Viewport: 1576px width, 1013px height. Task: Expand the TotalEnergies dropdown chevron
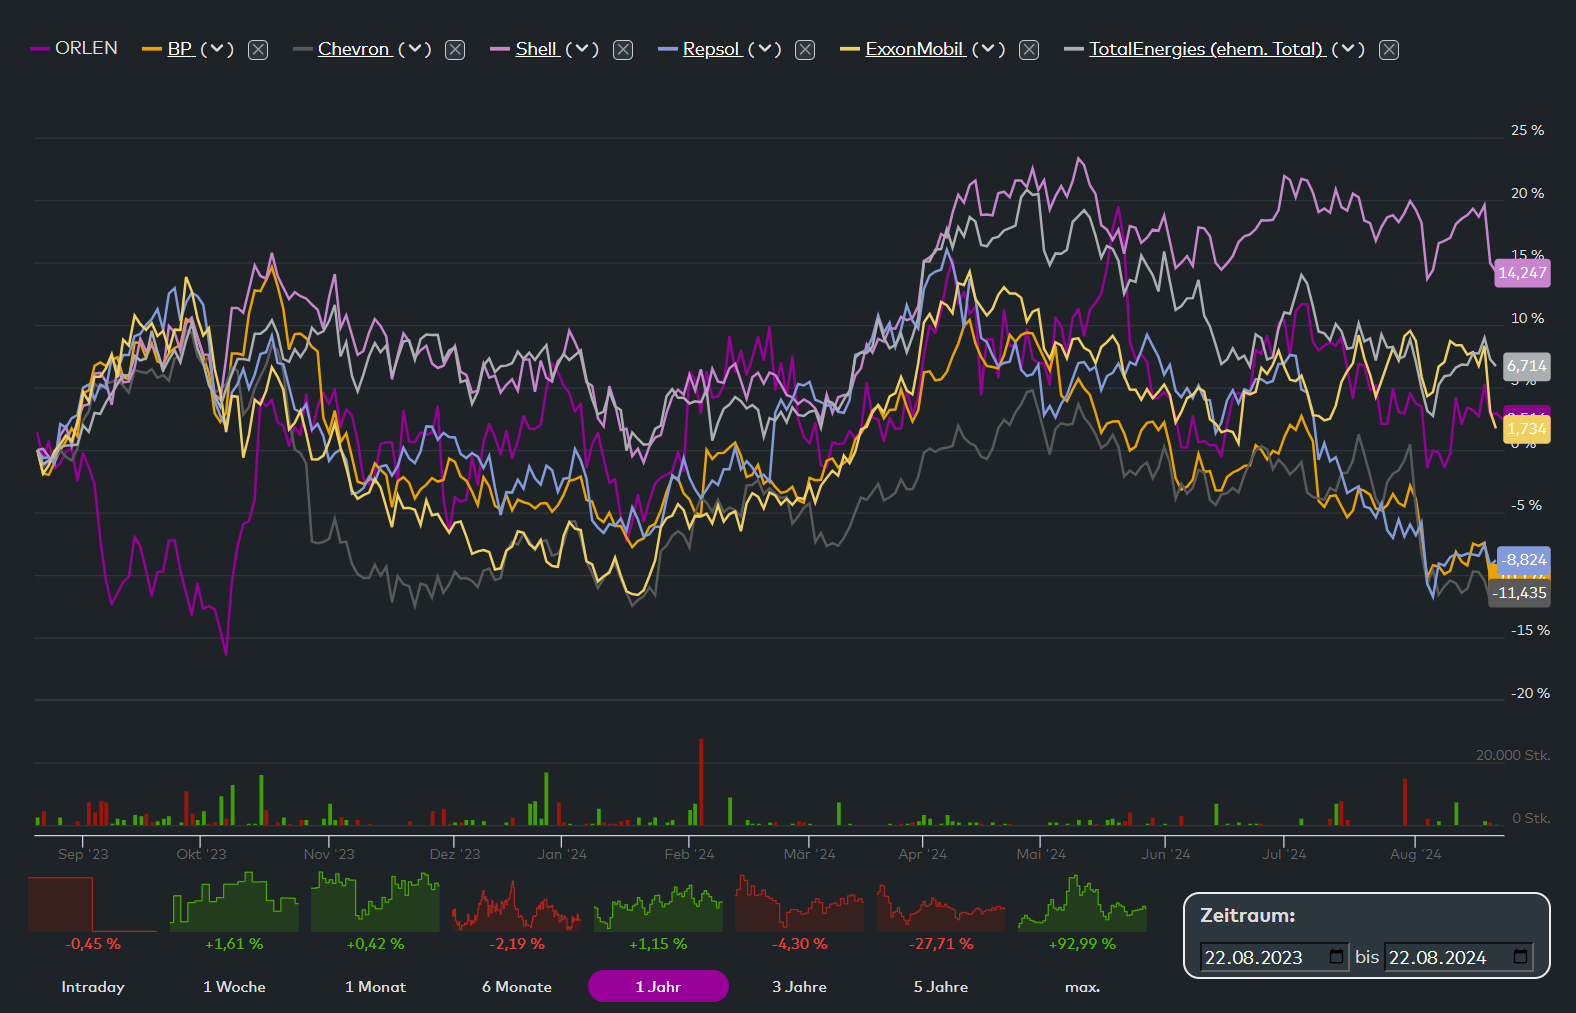[1348, 49]
